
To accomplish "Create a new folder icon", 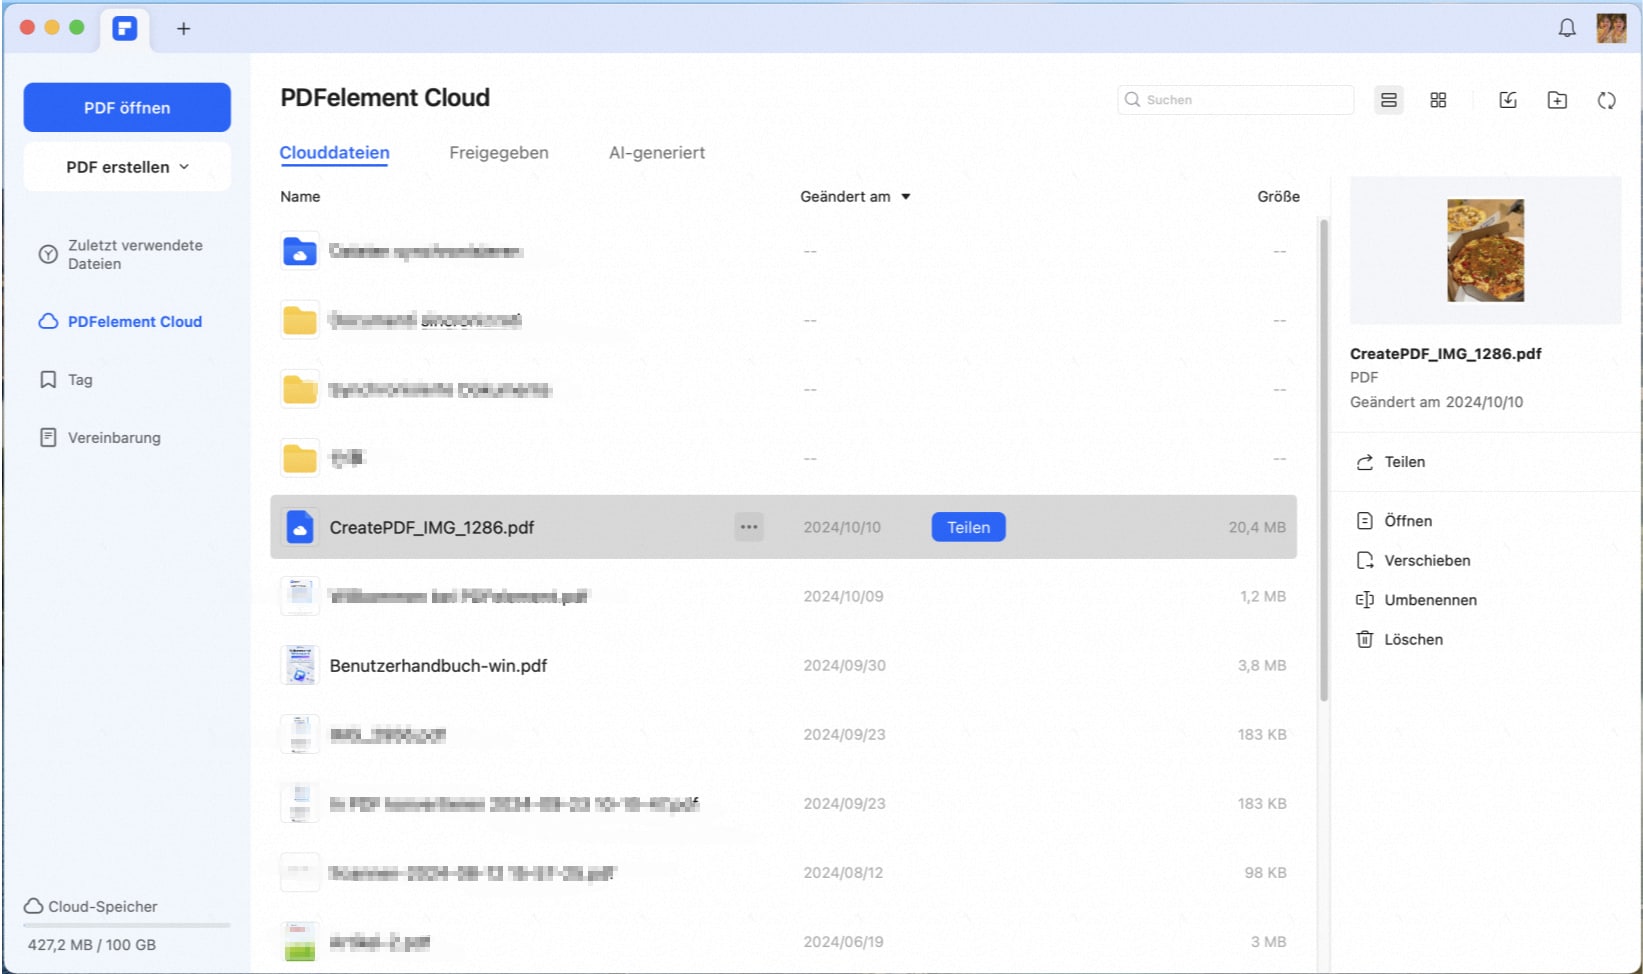I will (x=1557, y=100).
